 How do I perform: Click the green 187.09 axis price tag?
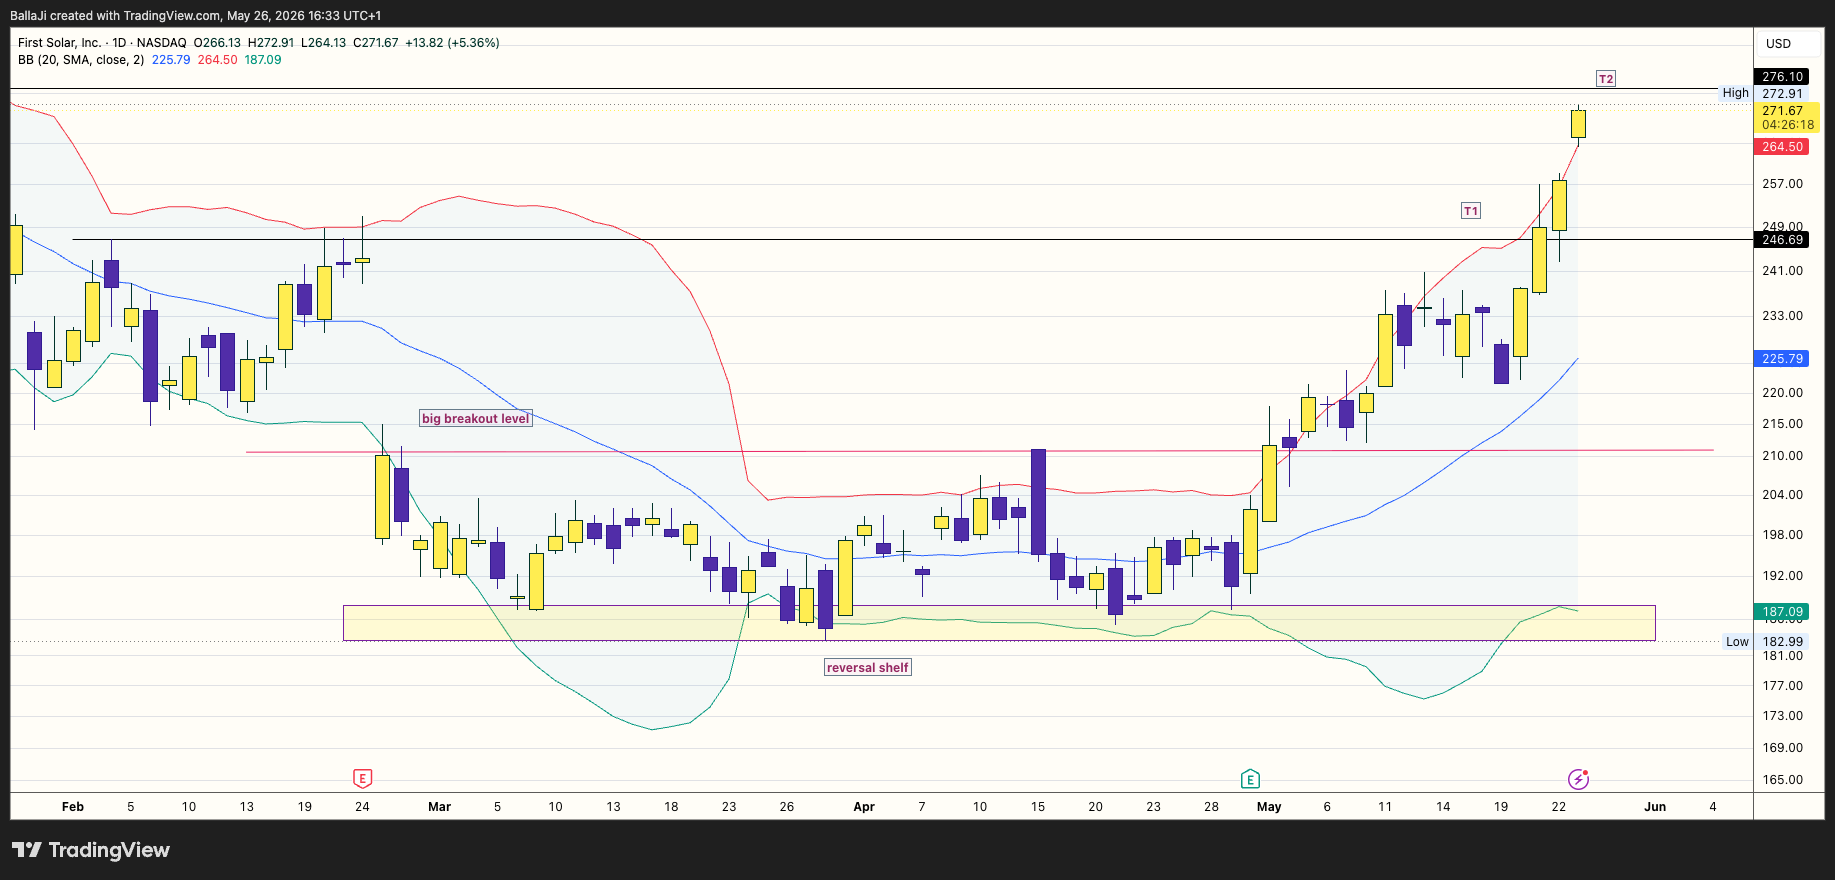pos(1782,612)
